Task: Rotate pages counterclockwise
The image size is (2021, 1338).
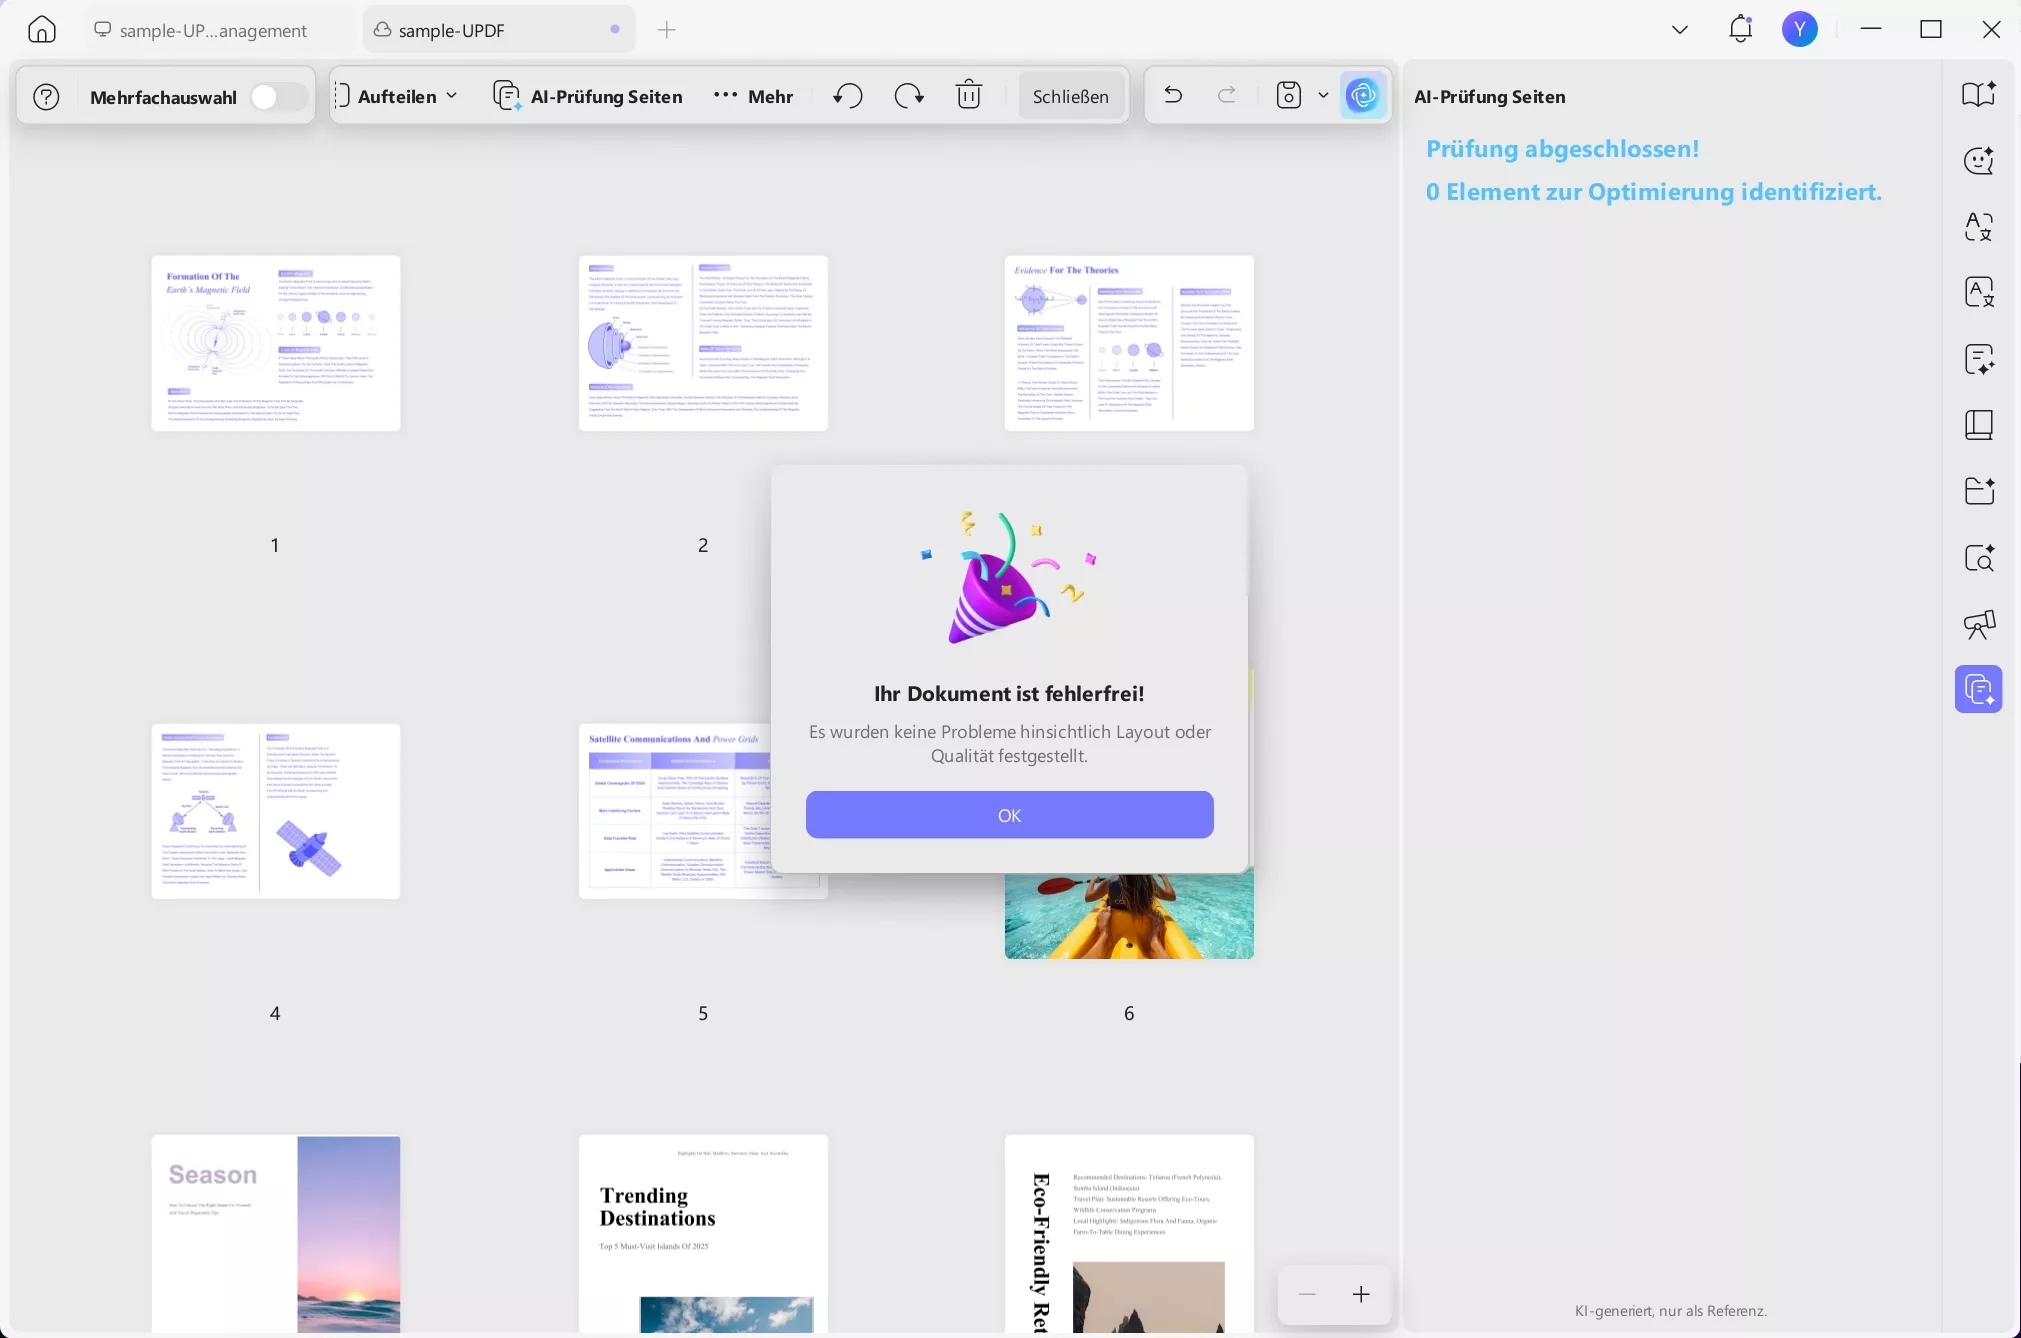Action: click(x=848, y=96)
